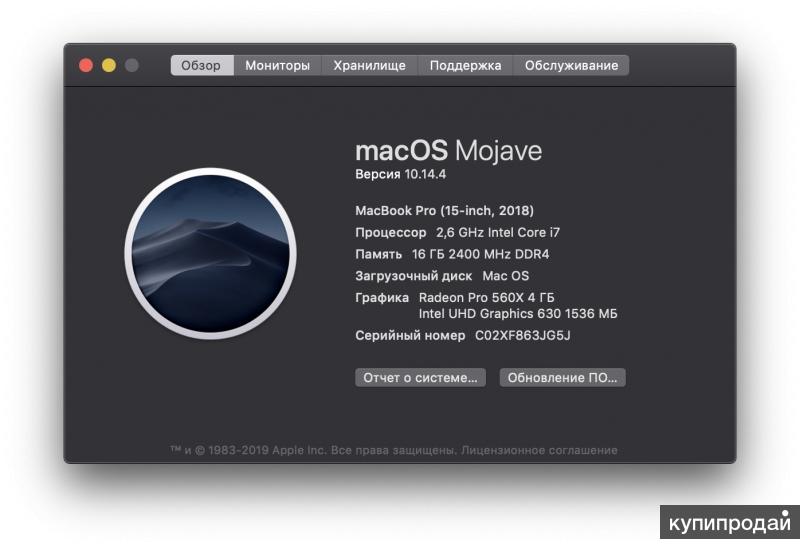800x548 pixels.
Task: Click the 2,6 GHz Intel Core i7 value
Action: click(498, 233)
